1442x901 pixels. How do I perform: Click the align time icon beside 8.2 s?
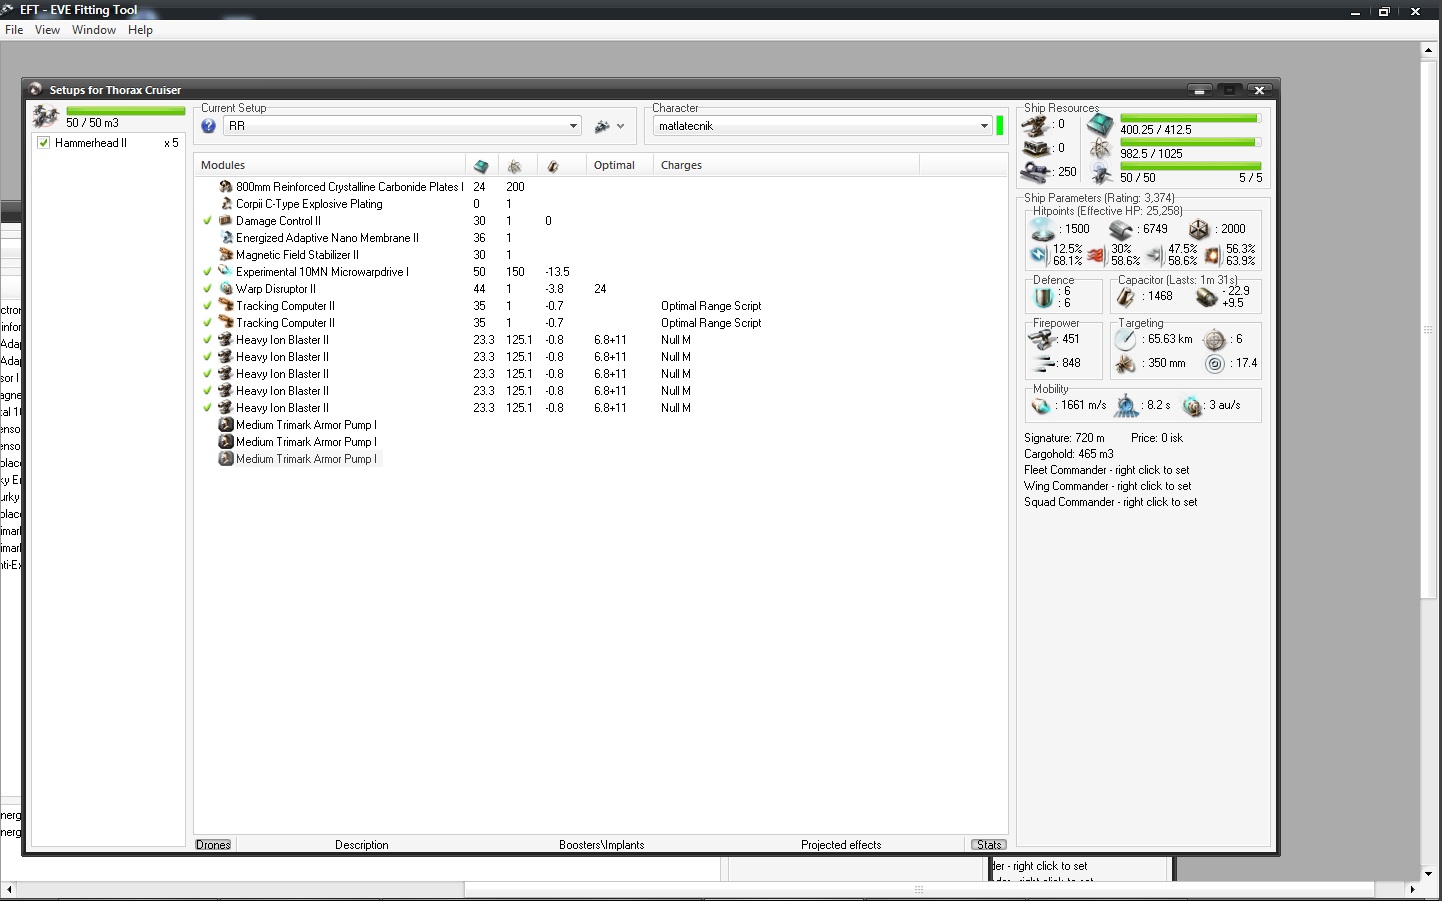[1127, 406]
